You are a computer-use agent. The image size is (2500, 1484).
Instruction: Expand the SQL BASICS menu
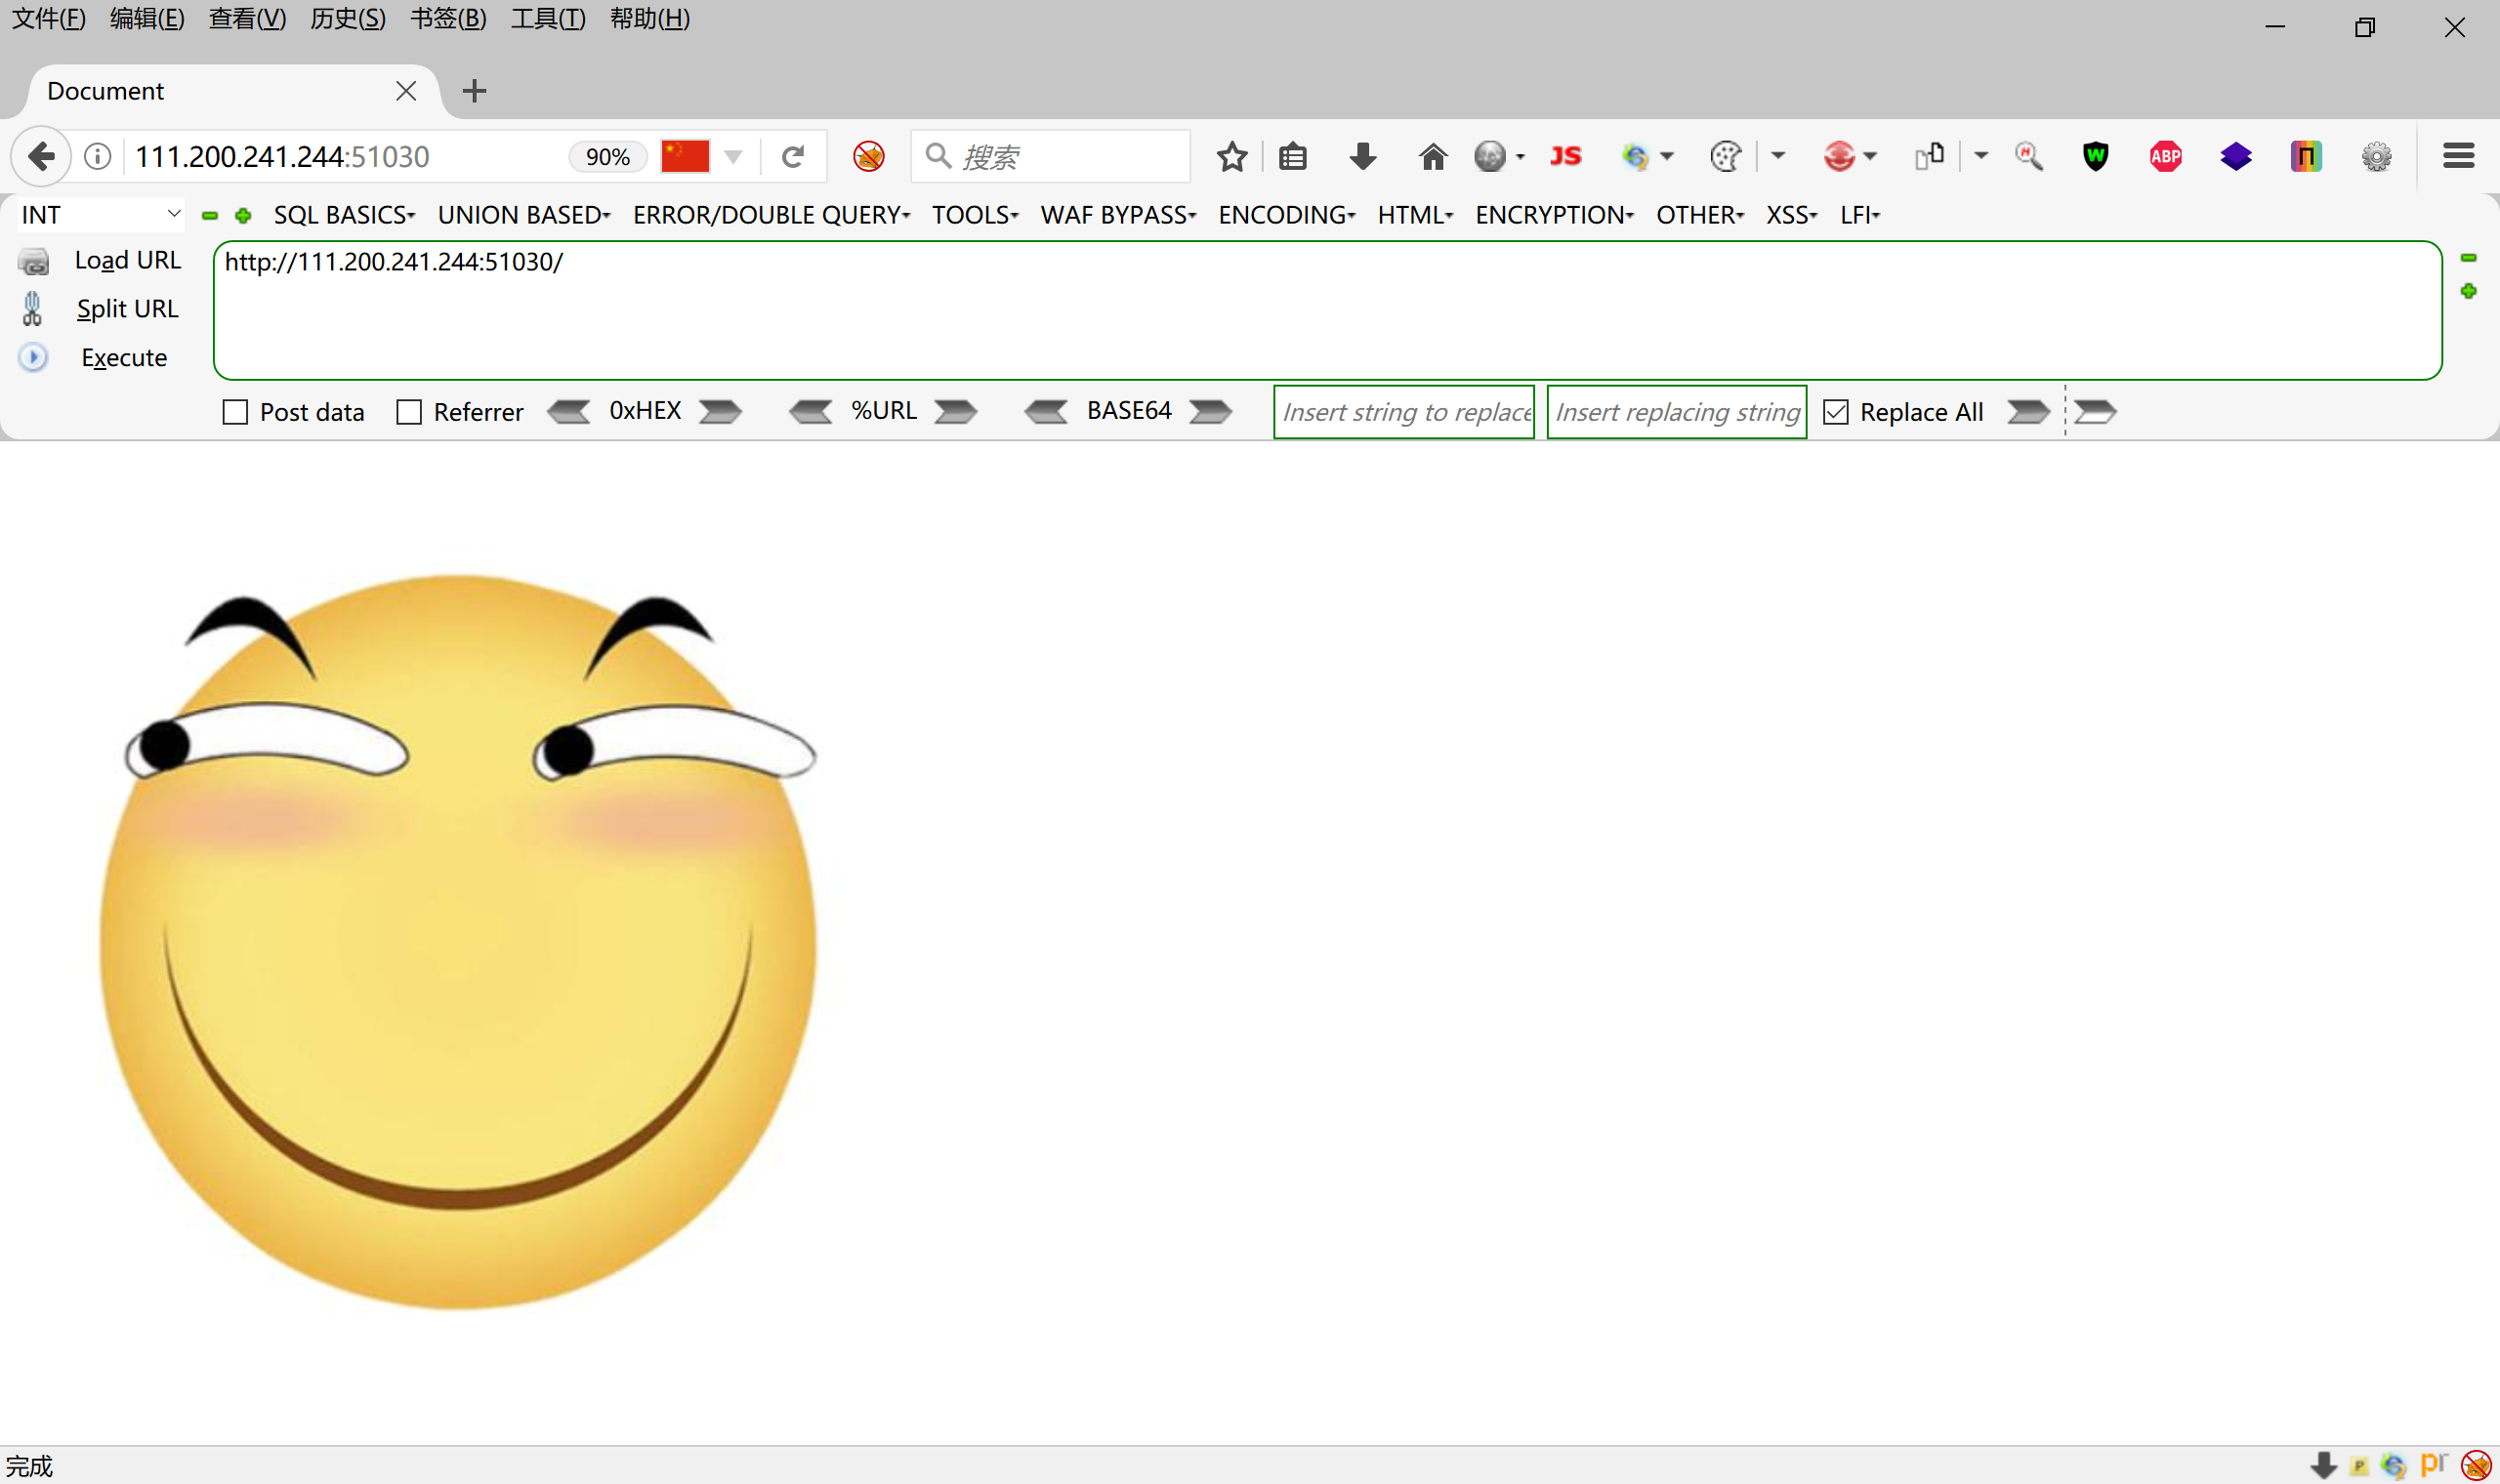click(x=344, y=215)
